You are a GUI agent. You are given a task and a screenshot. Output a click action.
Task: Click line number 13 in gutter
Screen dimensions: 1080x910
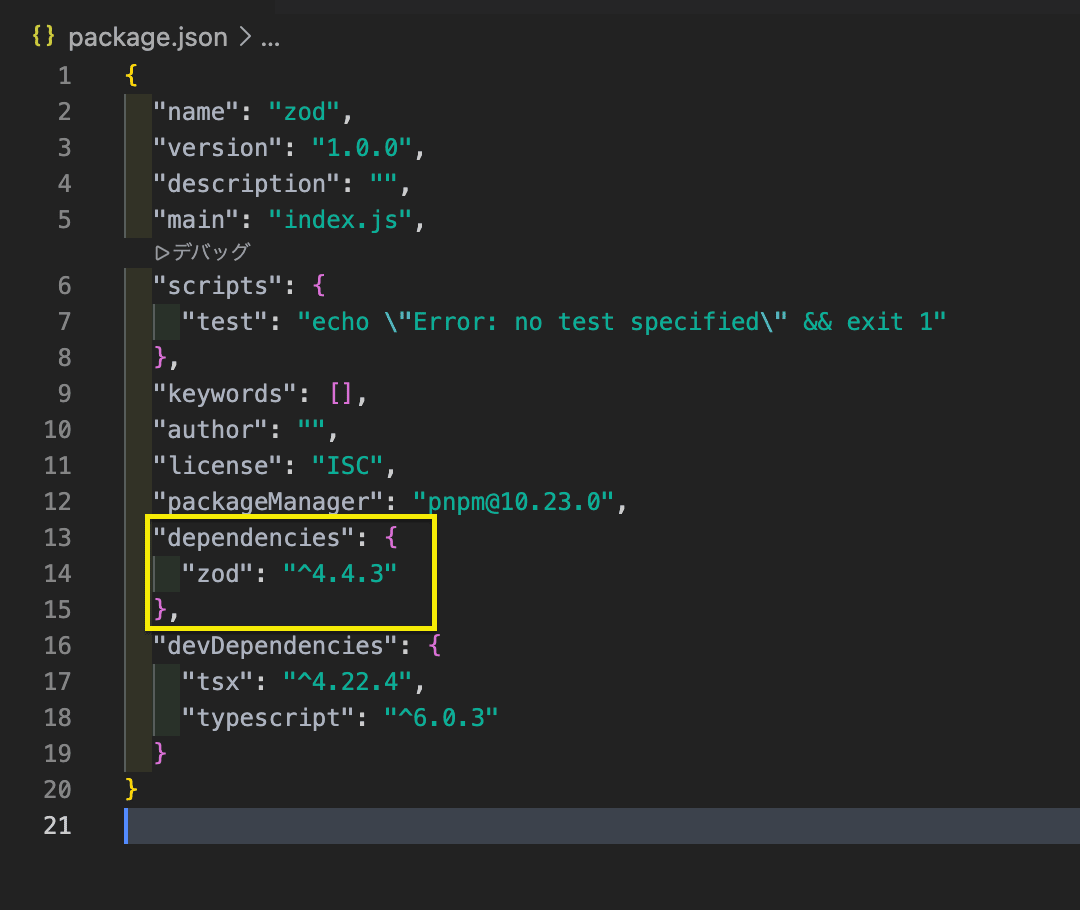pyautogui.click(x=58, y=538)
